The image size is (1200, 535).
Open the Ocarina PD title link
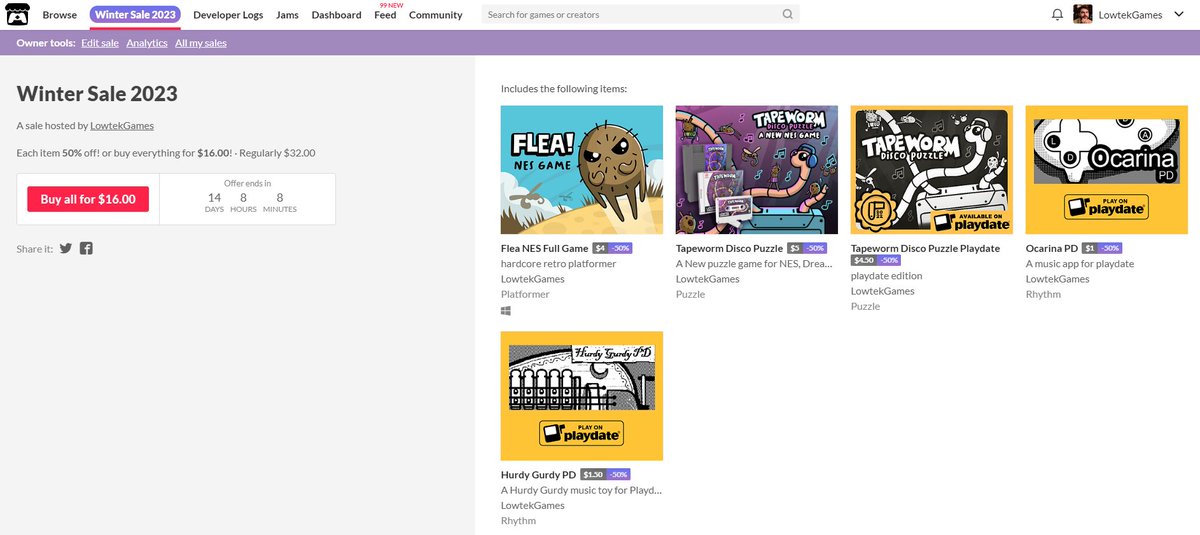(1052, 248)
